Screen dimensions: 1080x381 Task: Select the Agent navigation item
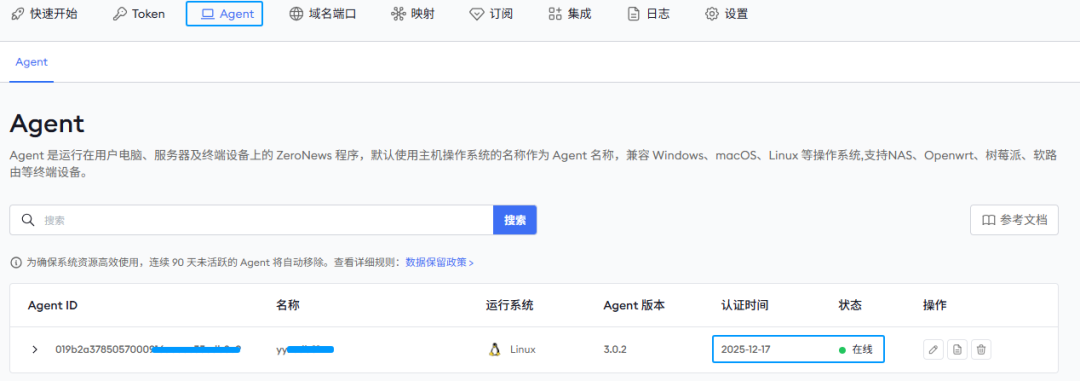pyautogui.click(x=225, y=14)
